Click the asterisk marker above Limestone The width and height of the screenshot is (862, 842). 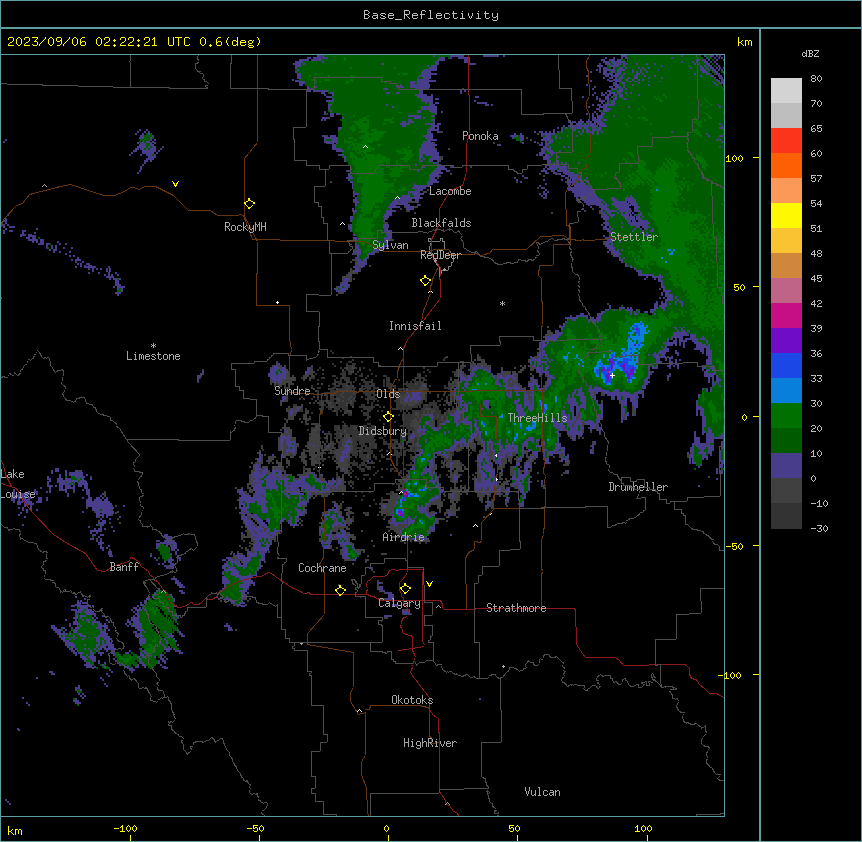[153, 346]
